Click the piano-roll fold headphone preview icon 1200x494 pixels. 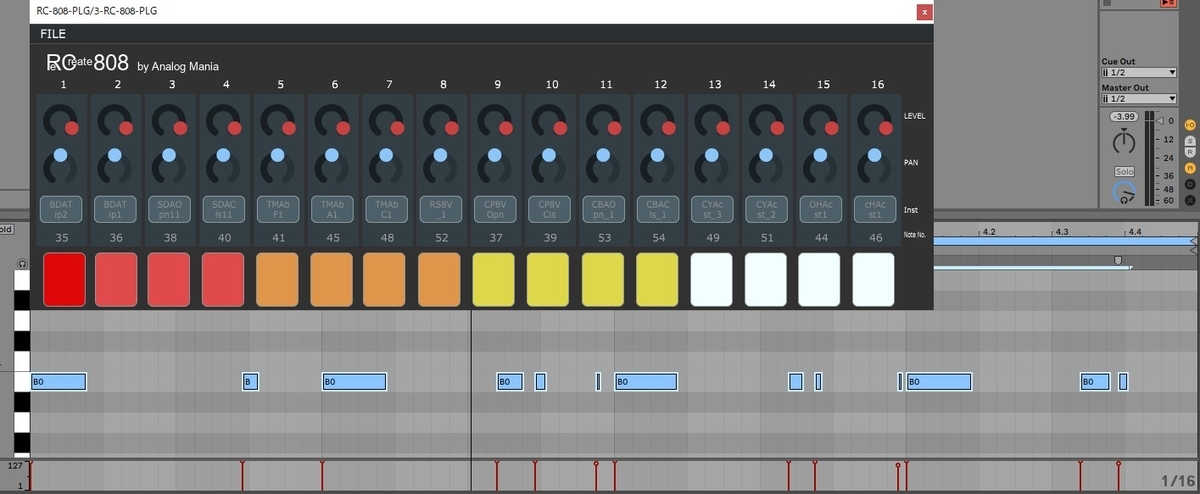tap(21, 263)
